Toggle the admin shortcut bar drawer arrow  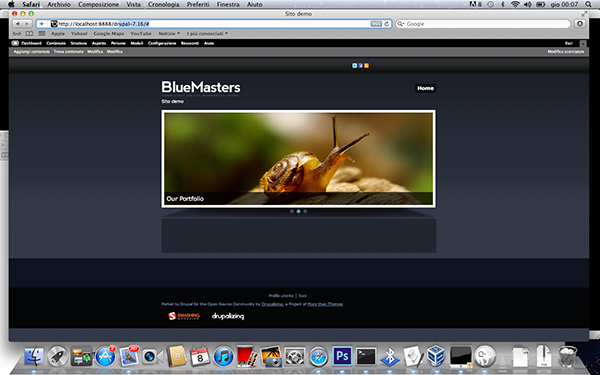[583, 44]
